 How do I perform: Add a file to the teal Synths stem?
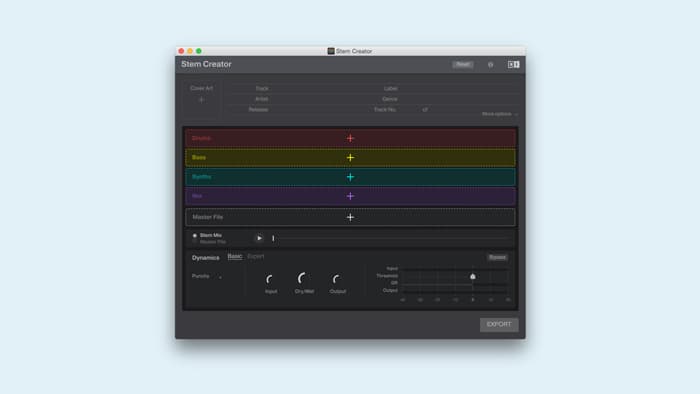[350, 177]
